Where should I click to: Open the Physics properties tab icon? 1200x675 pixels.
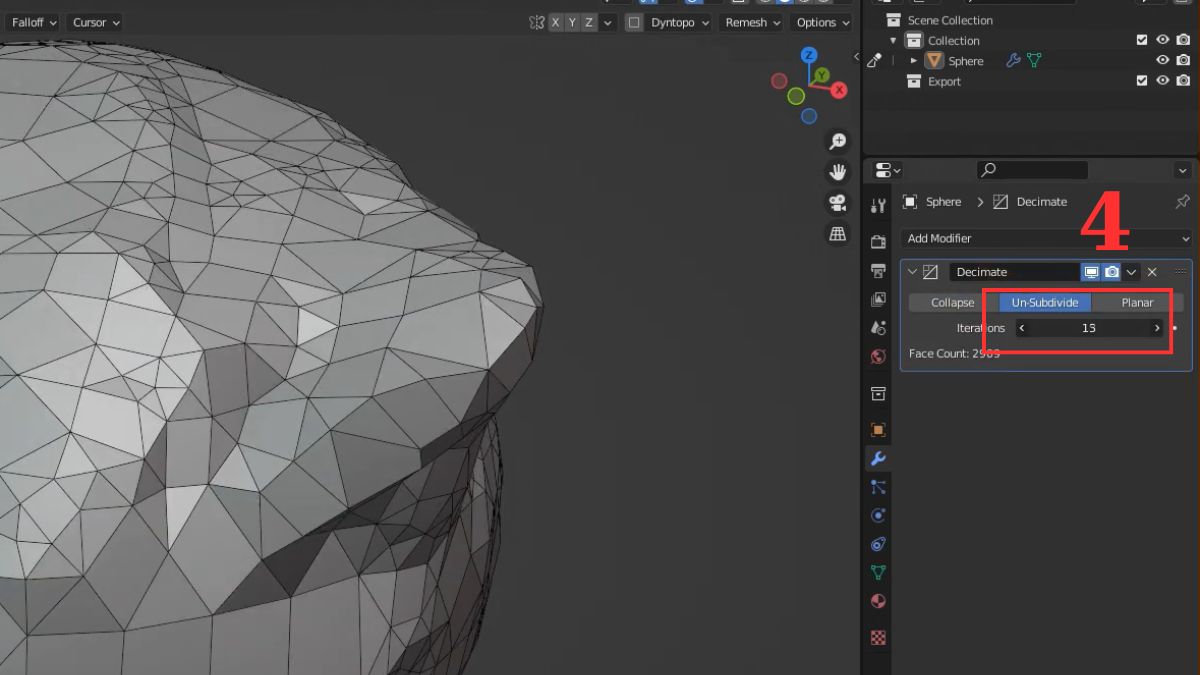coord(878,516)
